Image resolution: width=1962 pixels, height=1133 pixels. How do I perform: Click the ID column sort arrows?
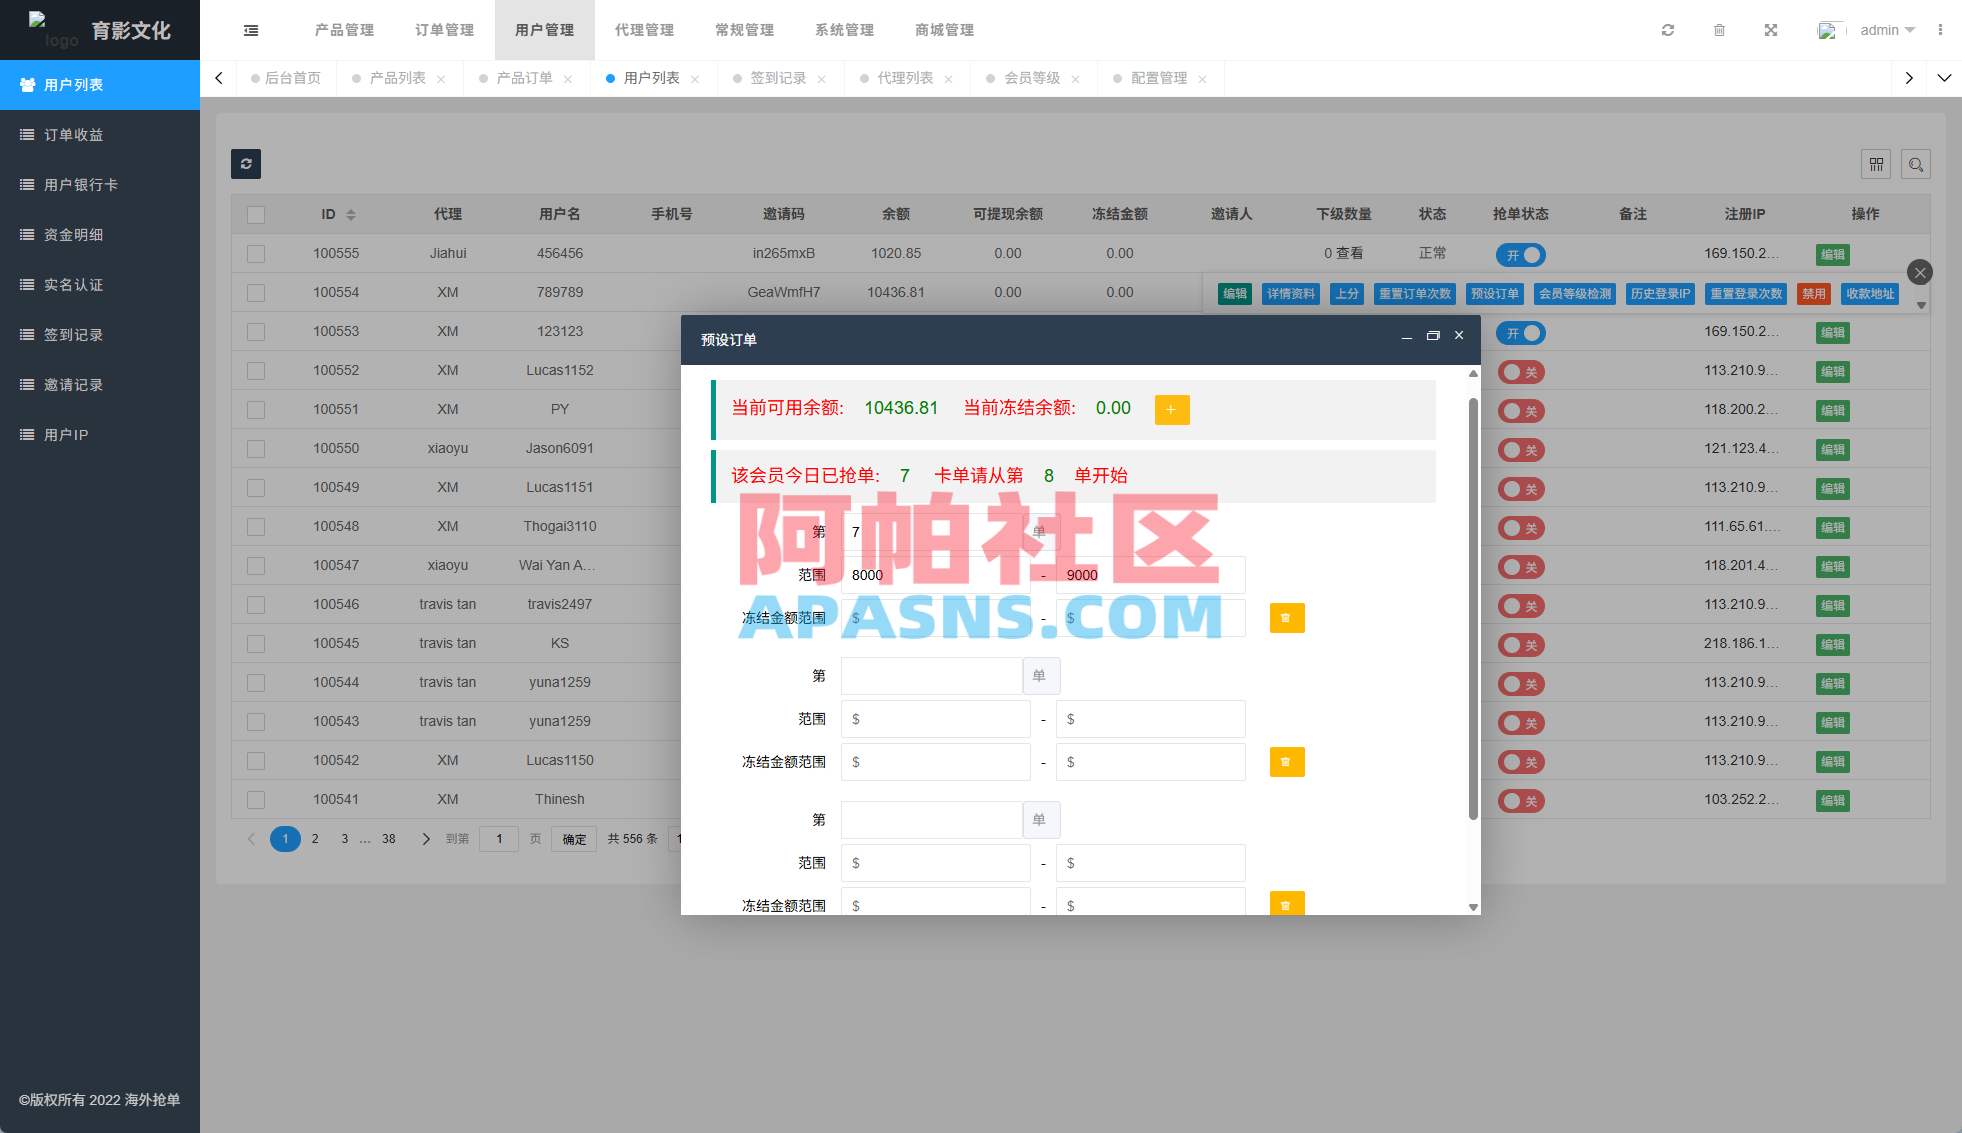(x=352, y=214)
